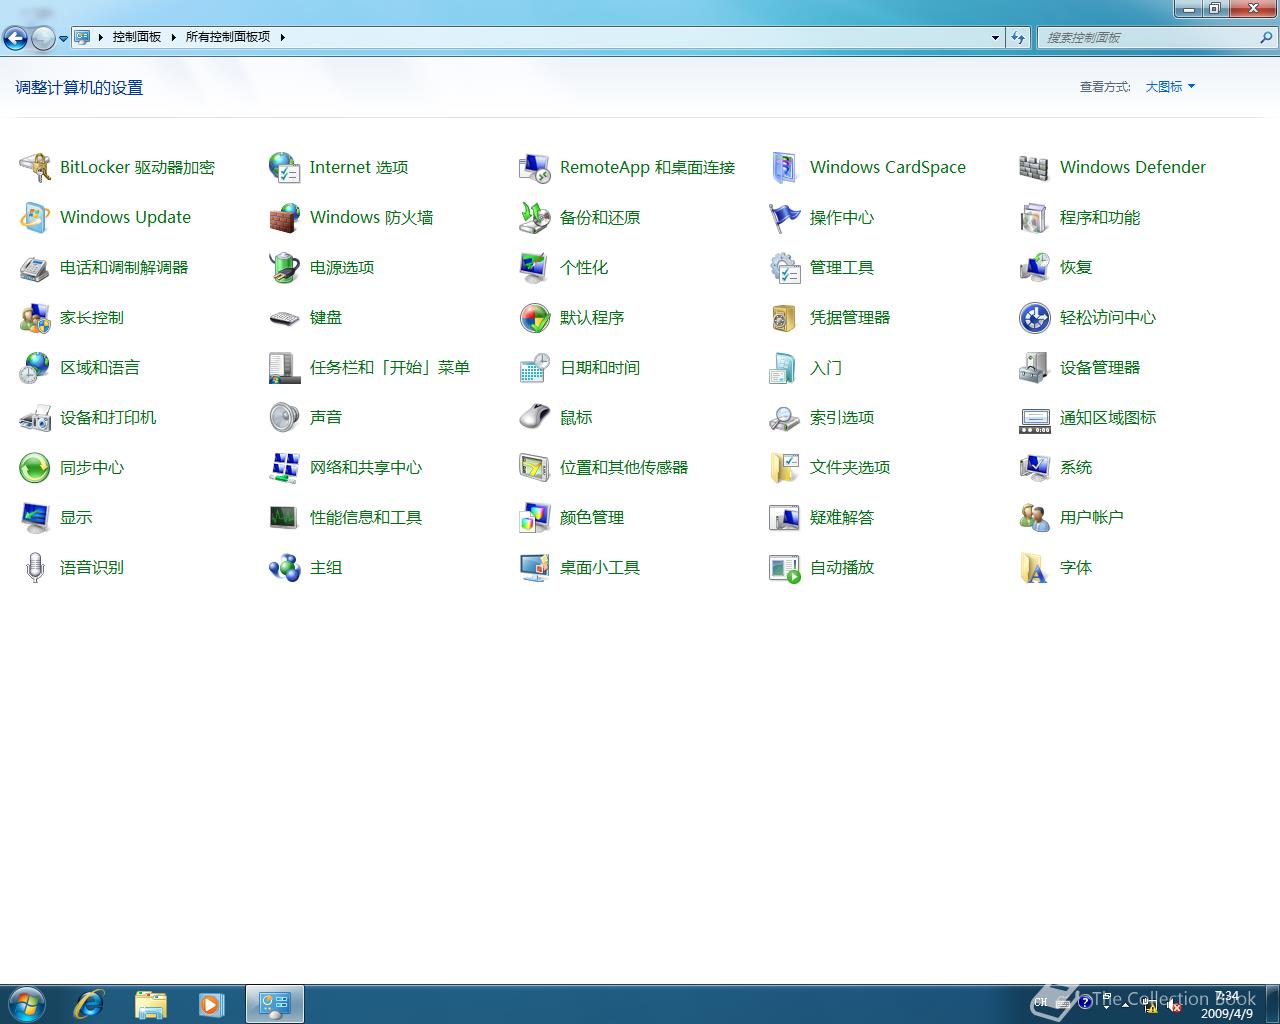The width and height of the screenshot is (1280, 1024).
Task: Select the Control Panel taskbar button
Action: (x=274, y=1004)
